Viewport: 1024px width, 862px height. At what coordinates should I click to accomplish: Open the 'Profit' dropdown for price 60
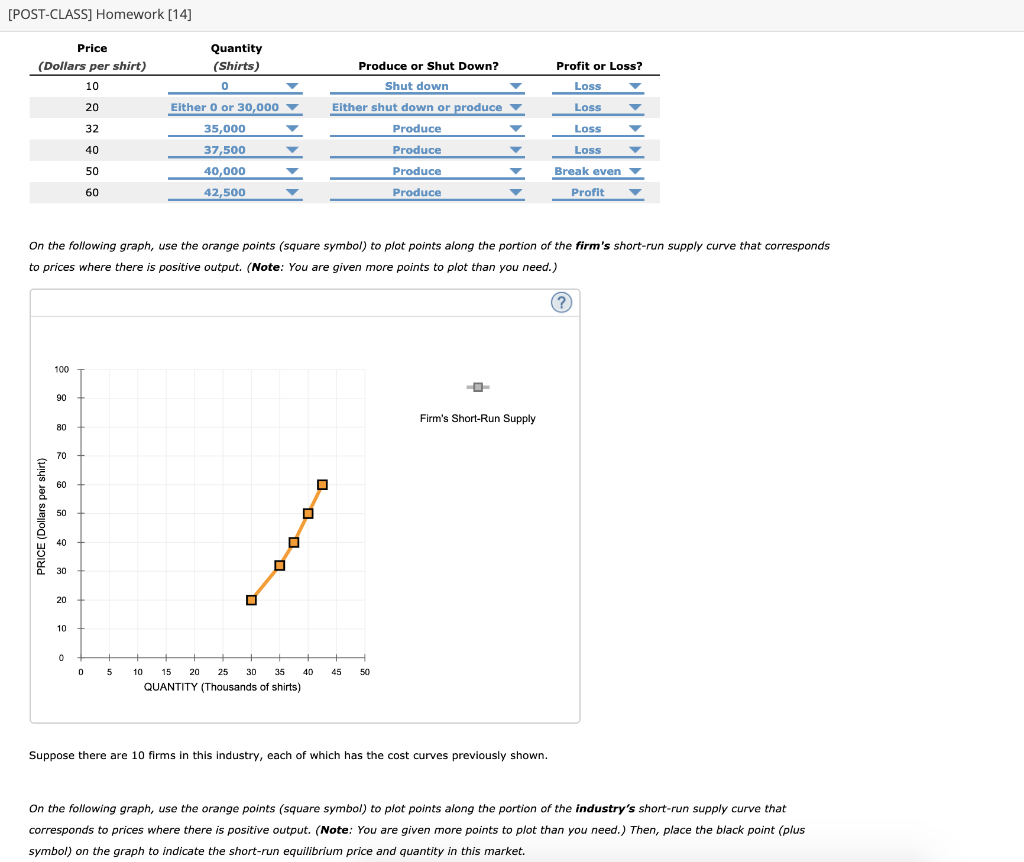pos(597,192)
